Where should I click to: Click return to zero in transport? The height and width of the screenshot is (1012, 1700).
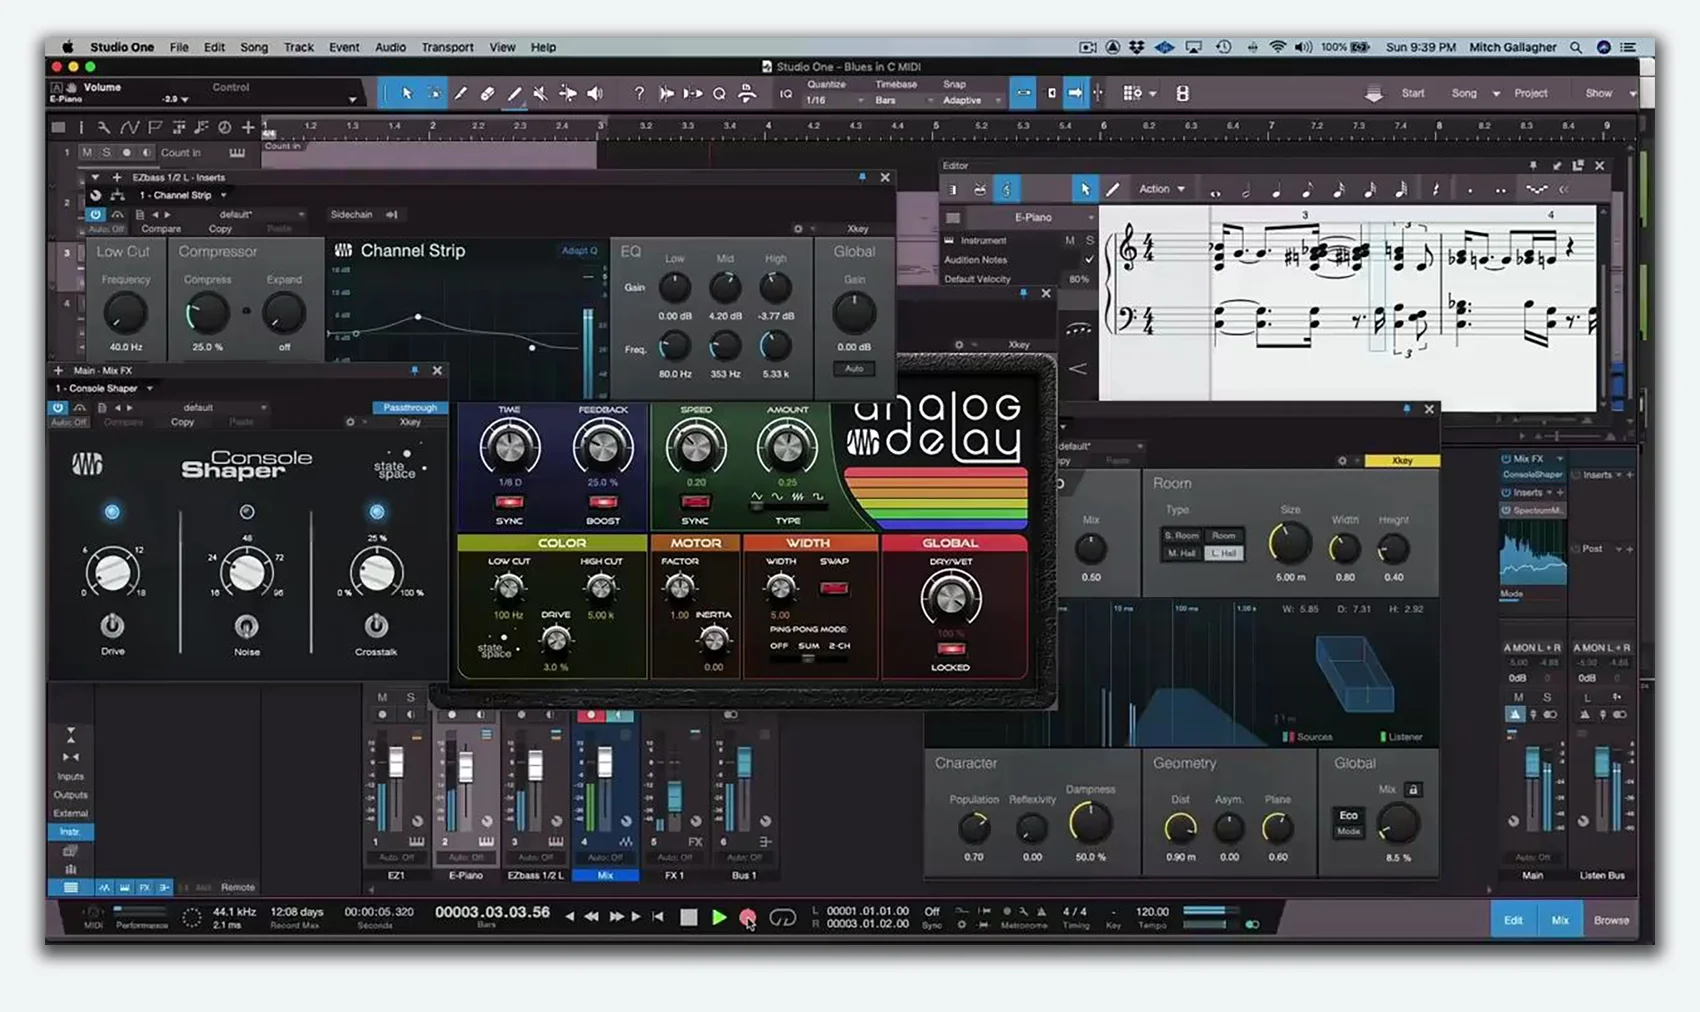[x=657, y=916]
